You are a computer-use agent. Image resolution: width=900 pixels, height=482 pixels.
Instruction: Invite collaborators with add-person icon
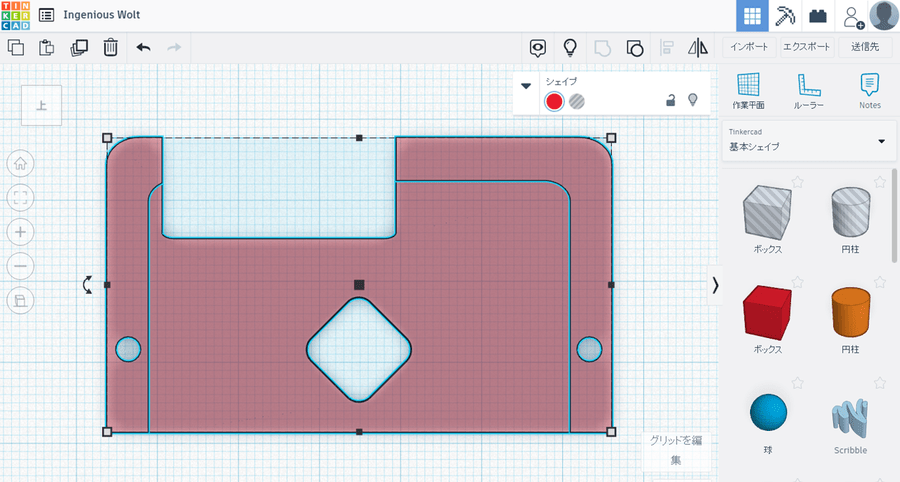pyautogui.click(x=853, y=17)
